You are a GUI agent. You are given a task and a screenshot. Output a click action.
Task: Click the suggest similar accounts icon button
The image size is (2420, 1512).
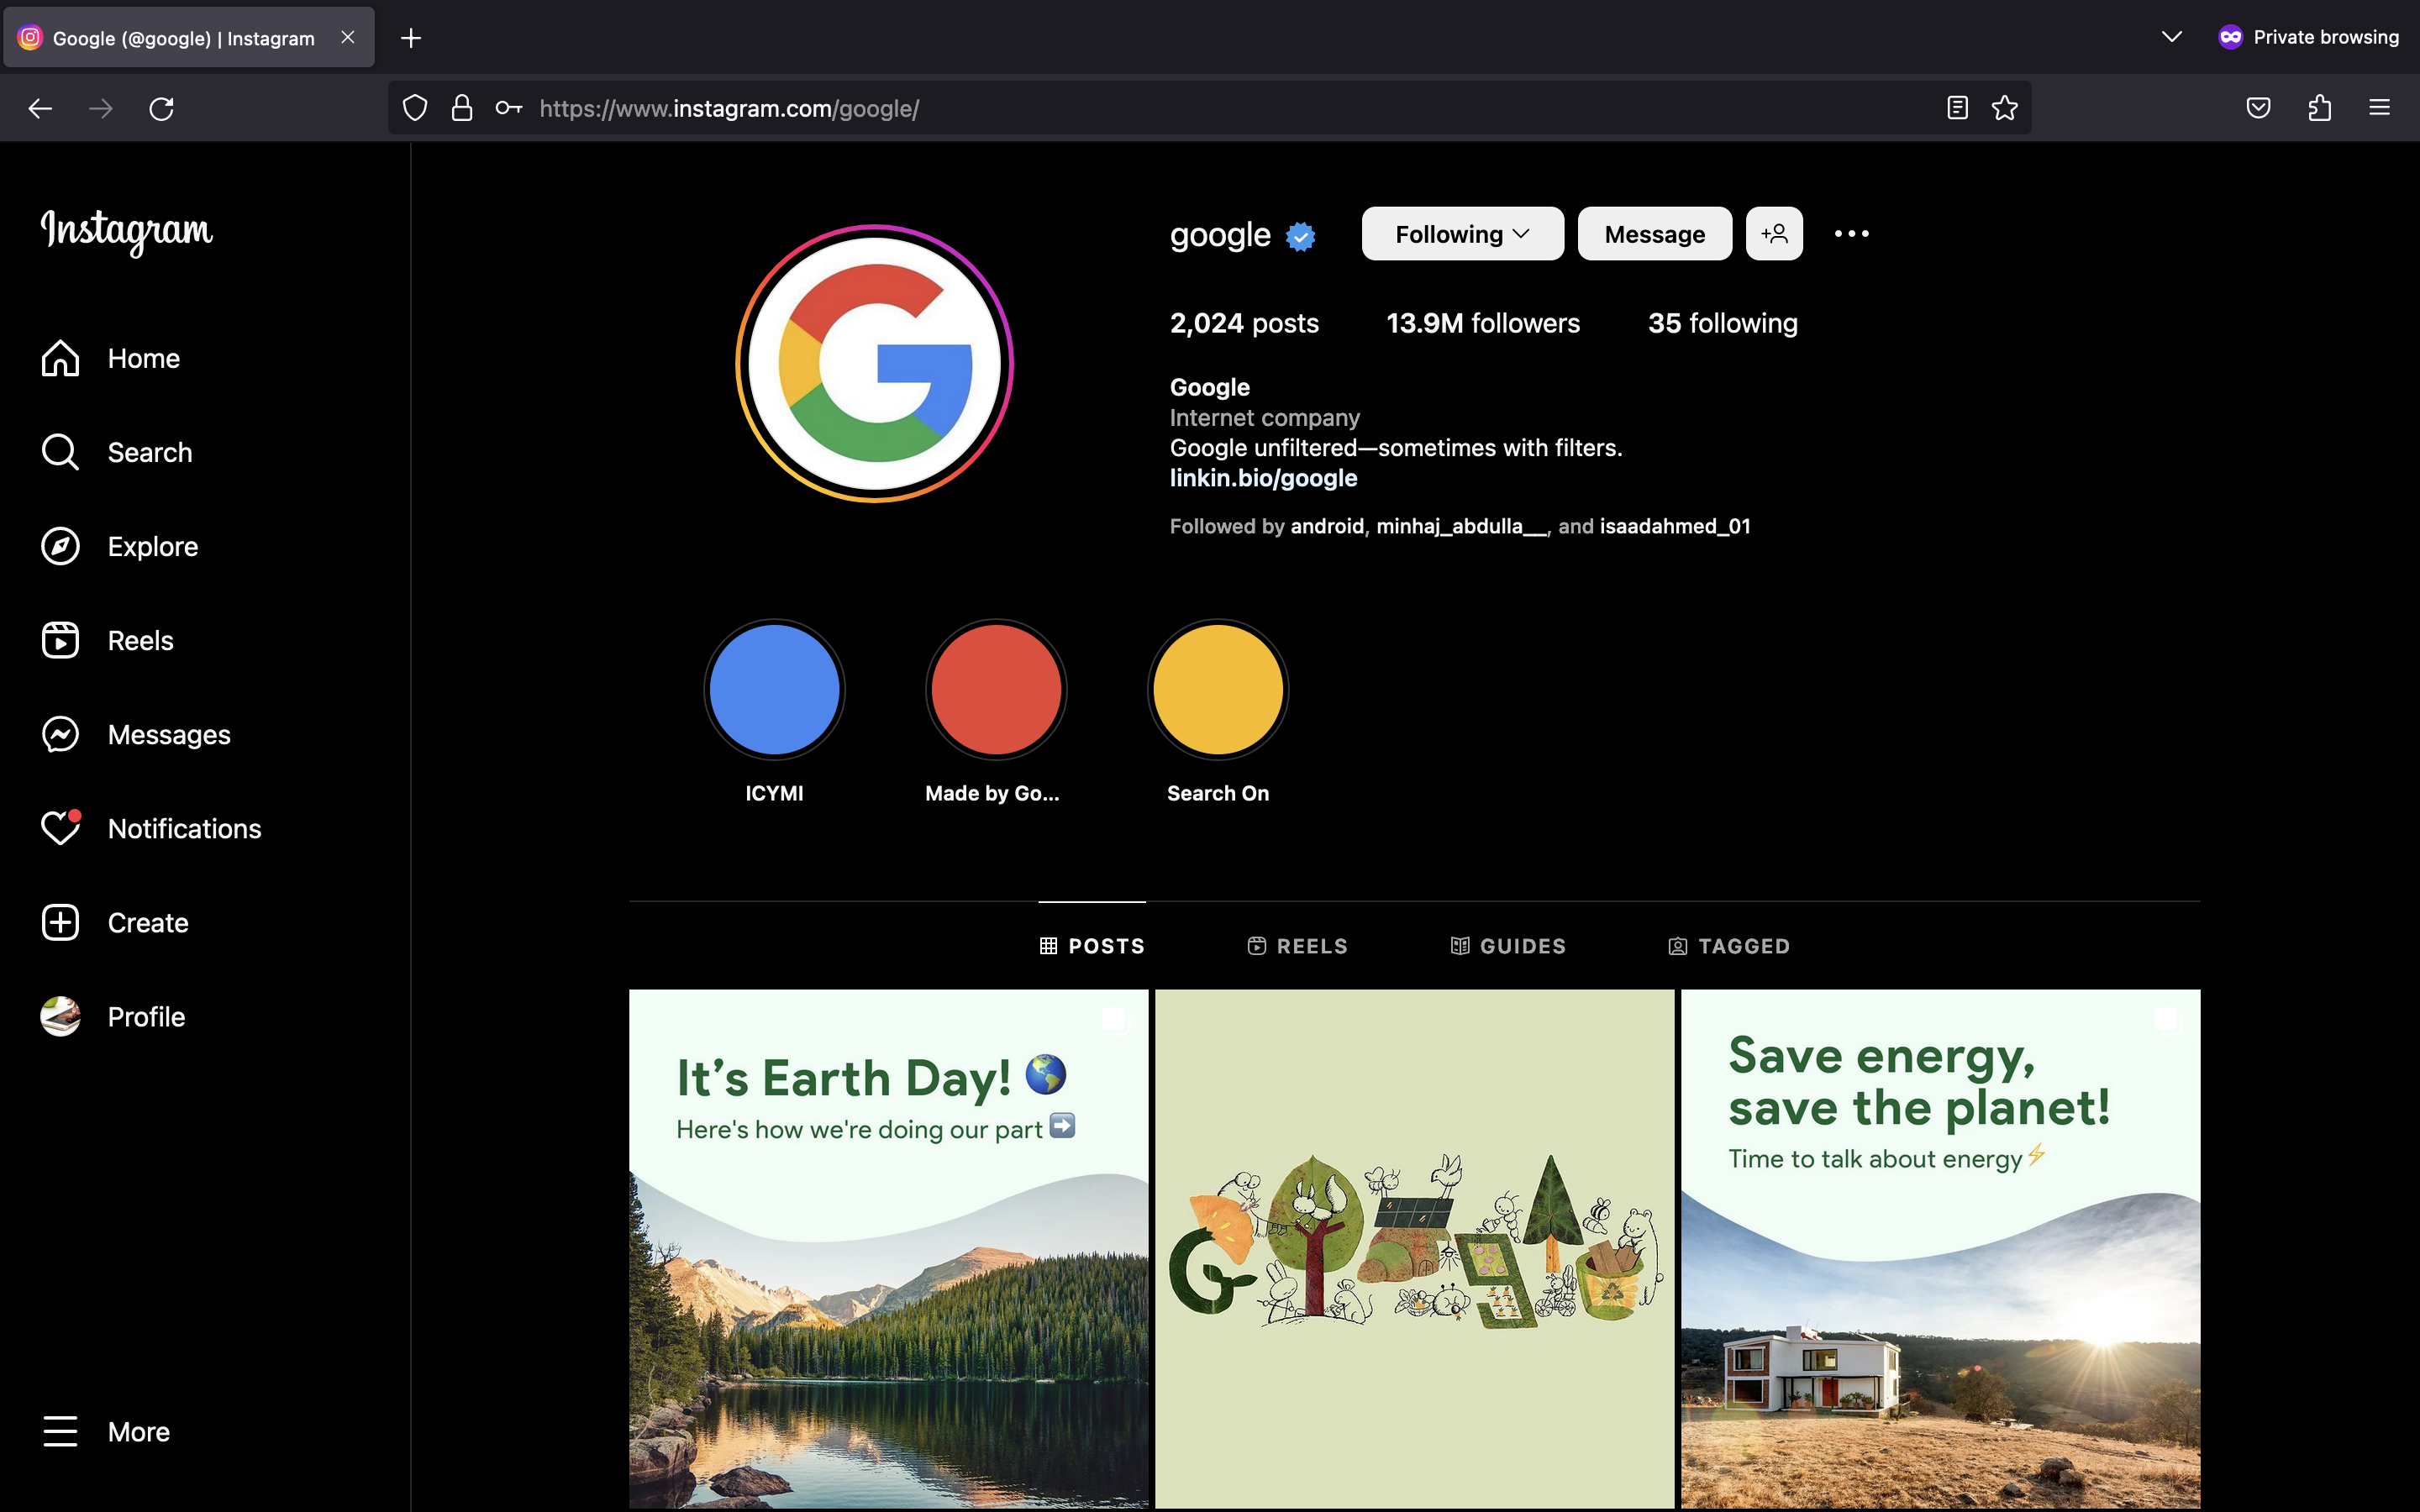click(x=1774, y=234)
